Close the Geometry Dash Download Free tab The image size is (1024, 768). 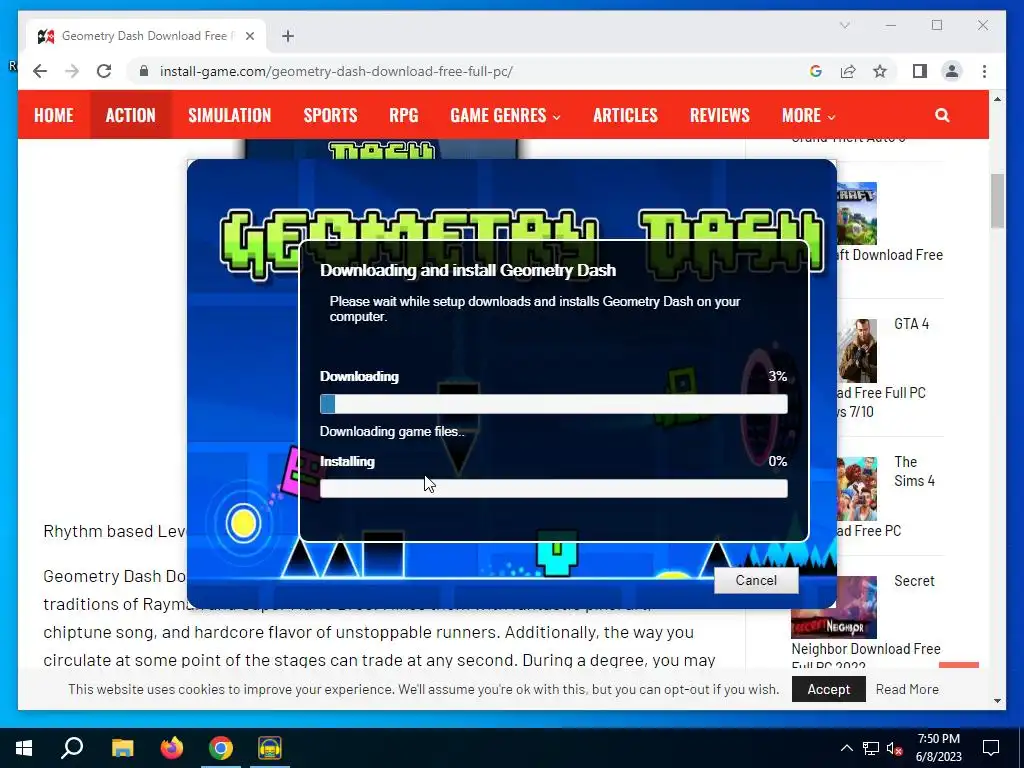(x=249, y=36)
